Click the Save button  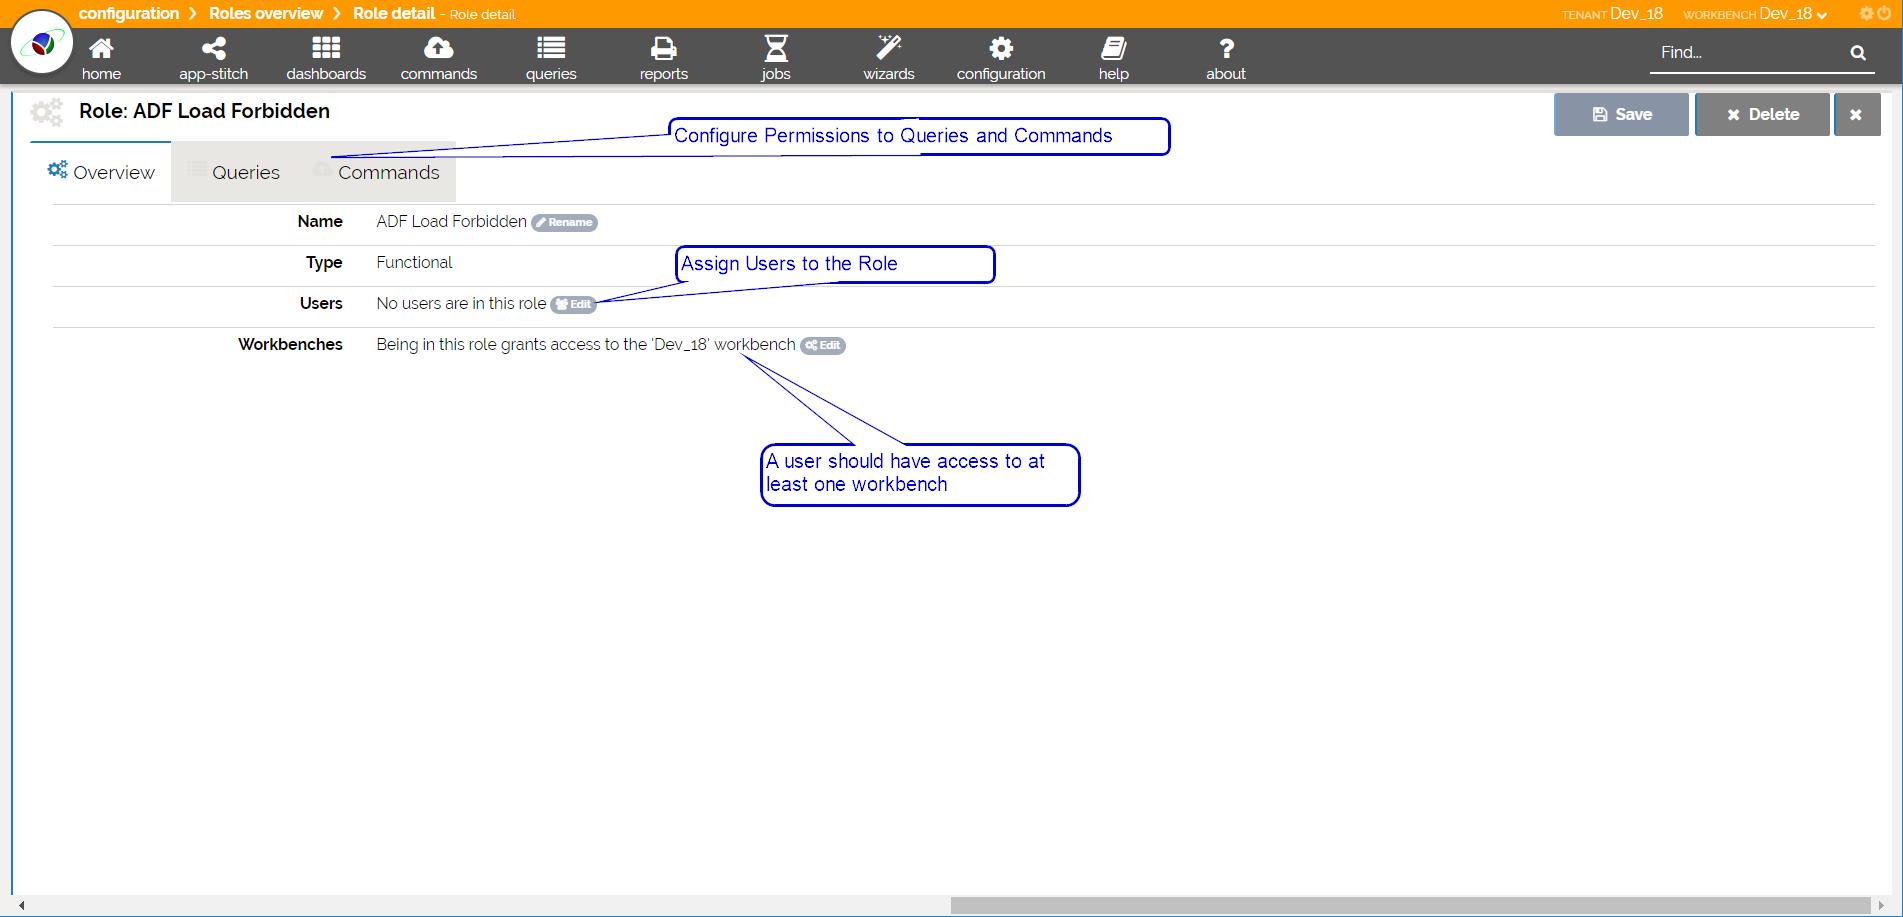click(x=1620, y=115)
